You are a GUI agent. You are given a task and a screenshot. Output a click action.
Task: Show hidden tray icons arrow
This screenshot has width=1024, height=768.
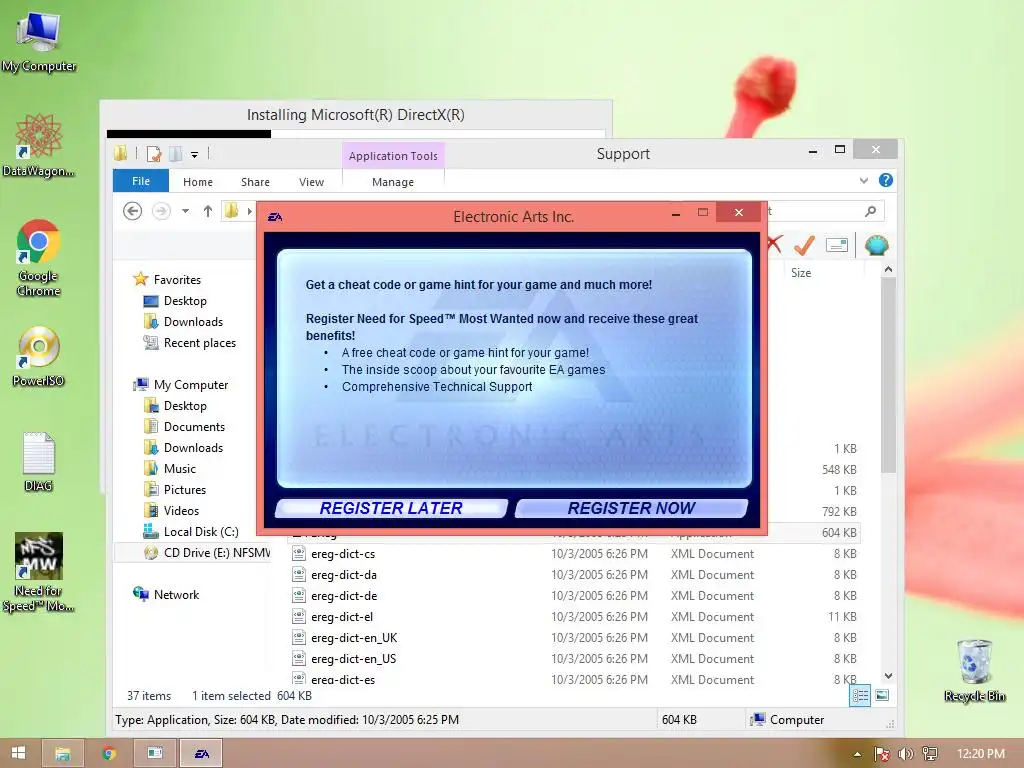point(857,754)
